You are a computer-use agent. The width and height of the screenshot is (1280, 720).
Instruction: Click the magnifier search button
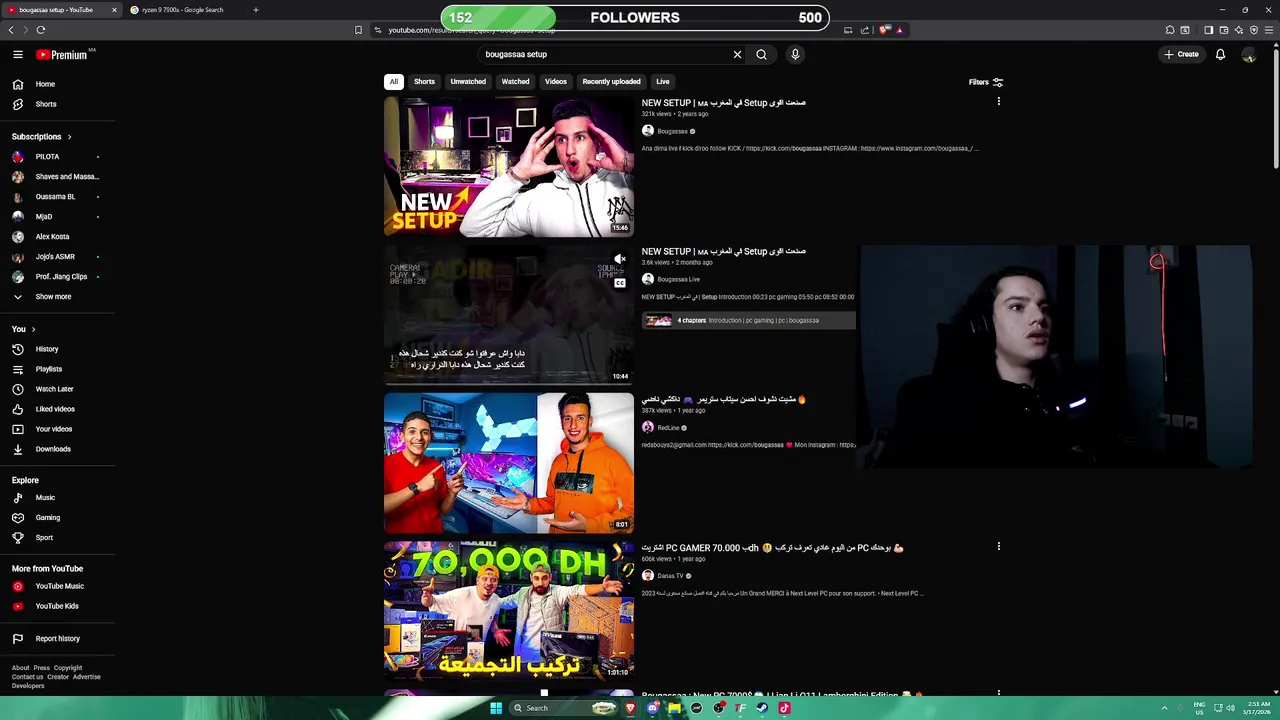tap(761, 54)
